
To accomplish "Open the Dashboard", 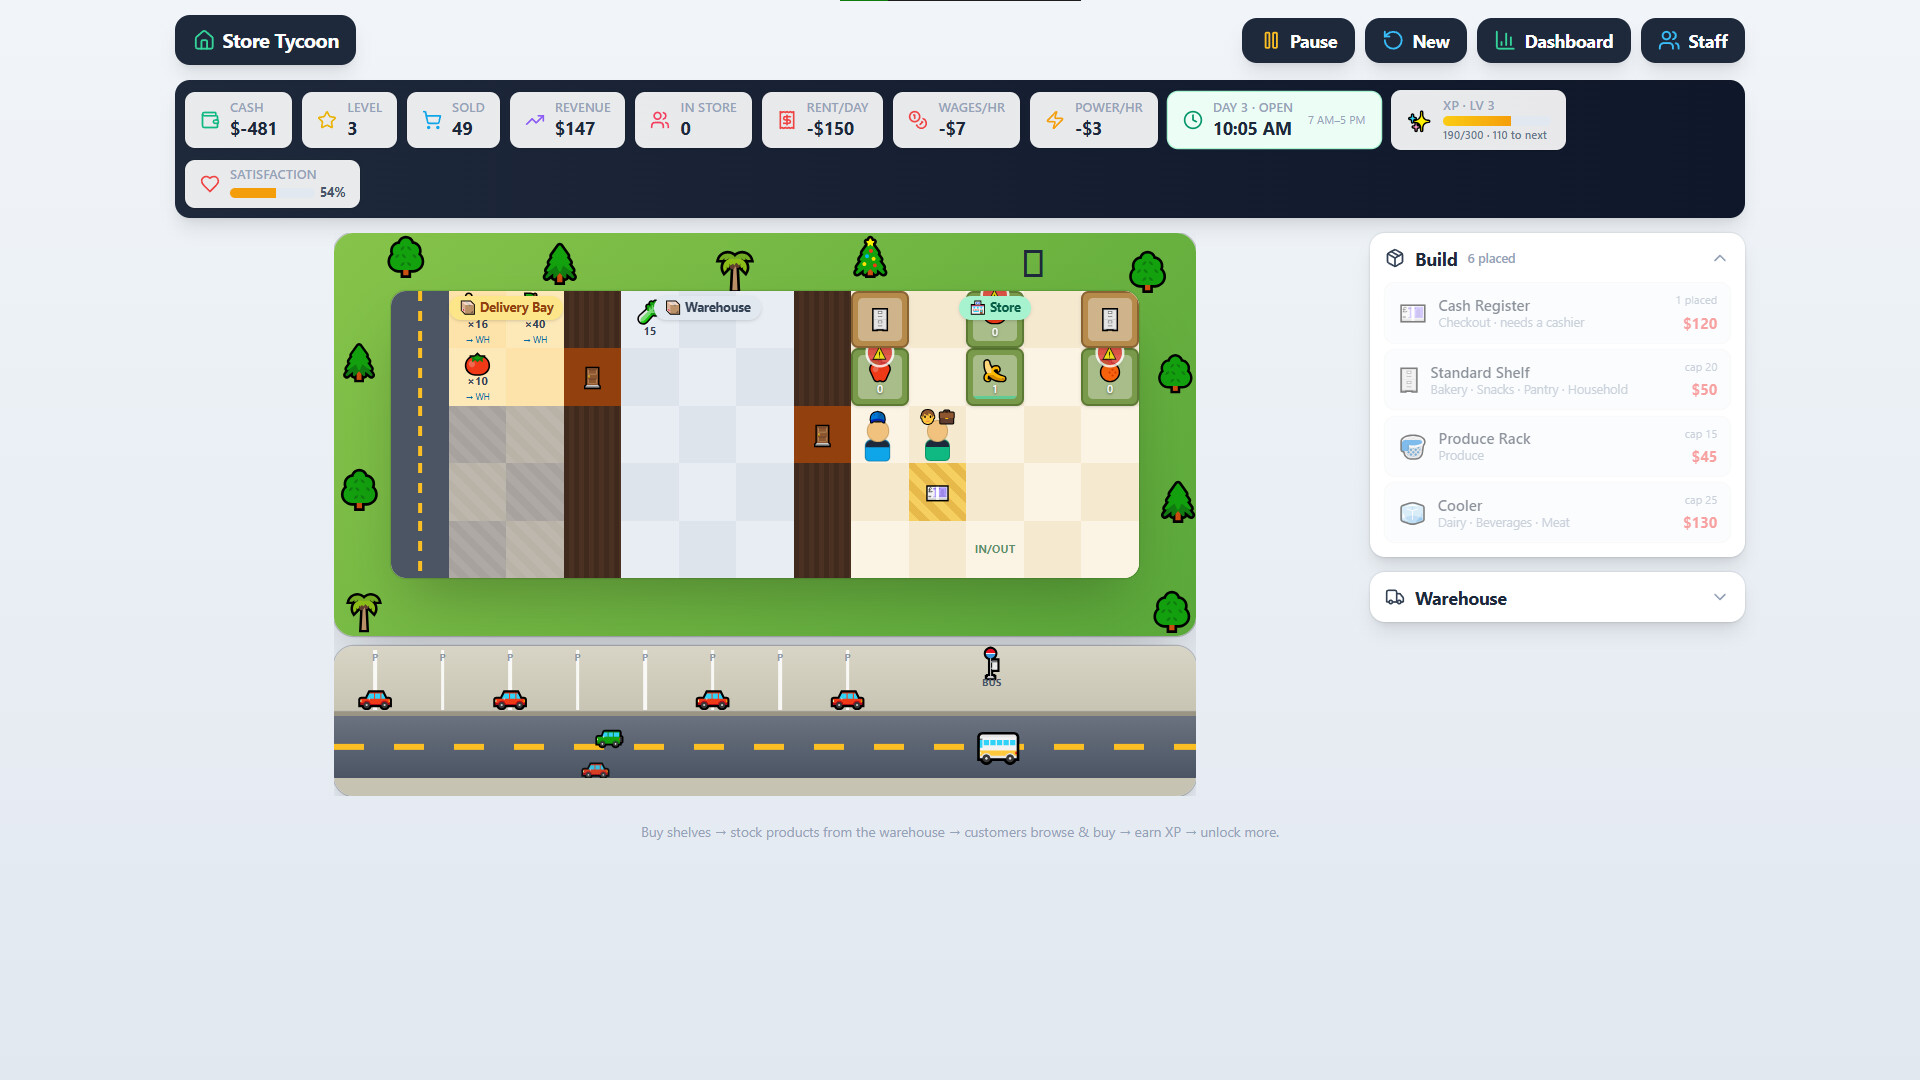I will (1553, 41).
